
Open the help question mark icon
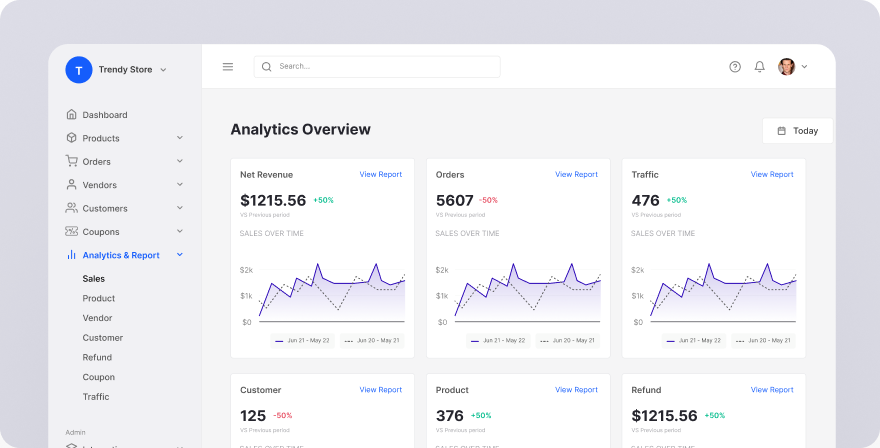click(735, 67)
